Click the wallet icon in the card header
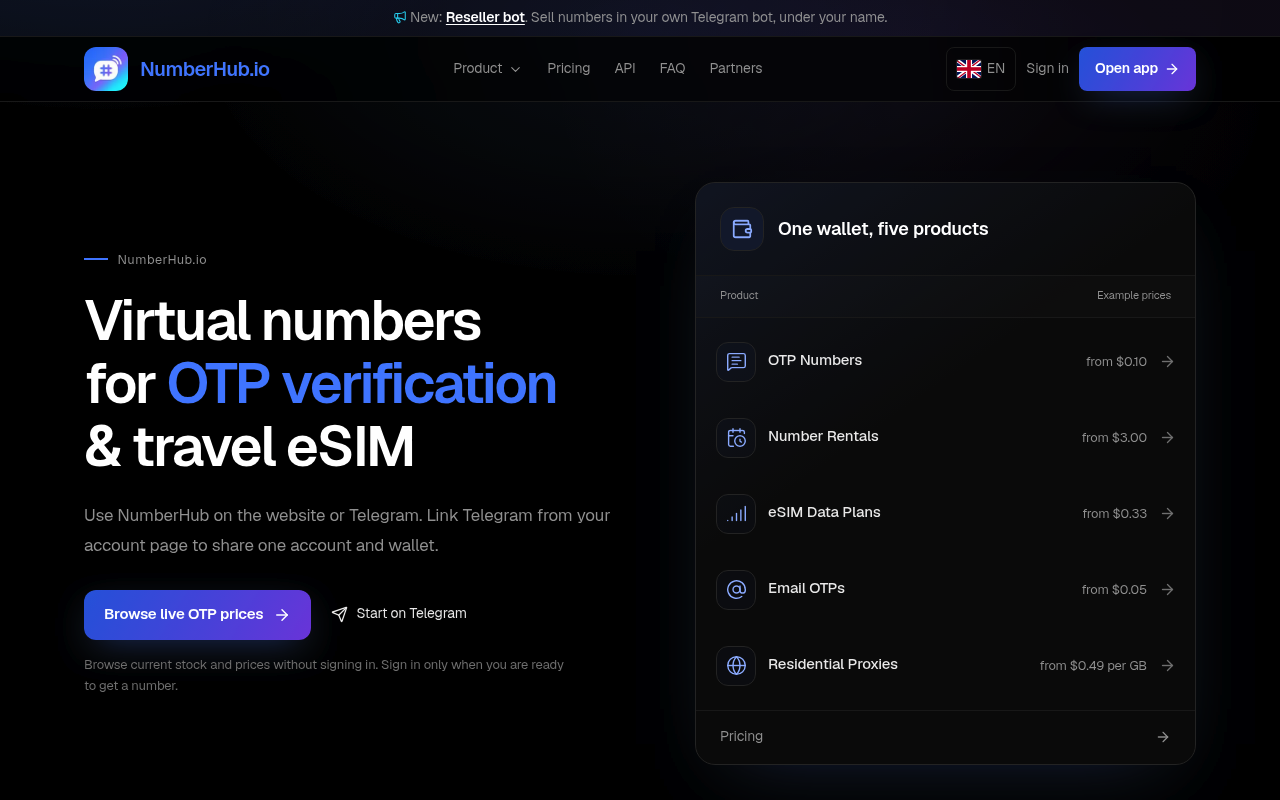The width and height of the screenshot is (1280, 800). [x=742, y=229]
